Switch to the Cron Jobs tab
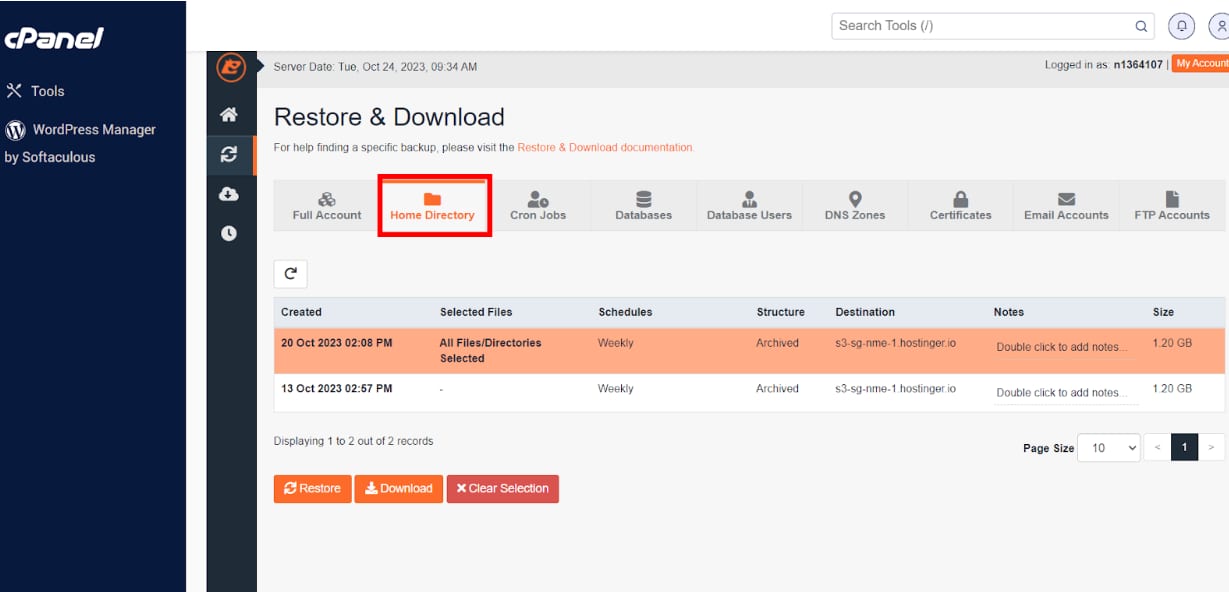Viewport: 1229px width, 592px height. pos(538,206)
